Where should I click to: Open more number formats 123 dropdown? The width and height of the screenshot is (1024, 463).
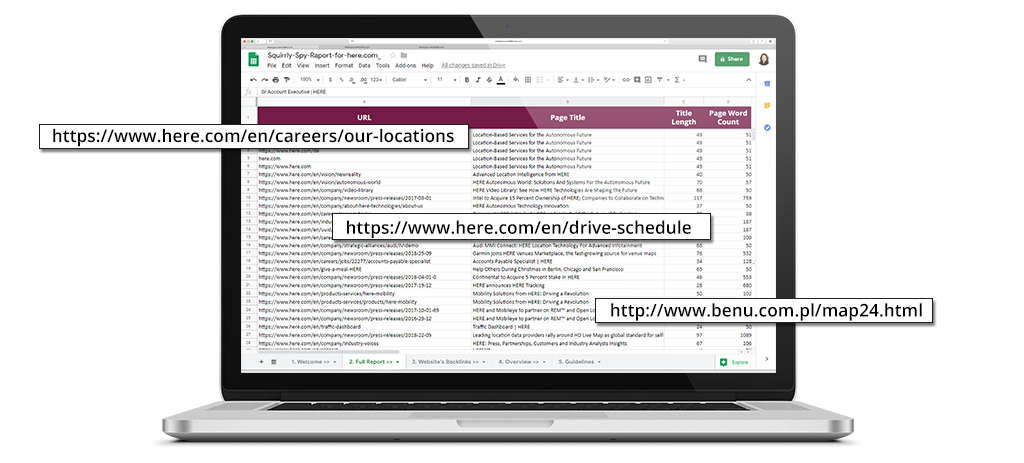(377, 80)
